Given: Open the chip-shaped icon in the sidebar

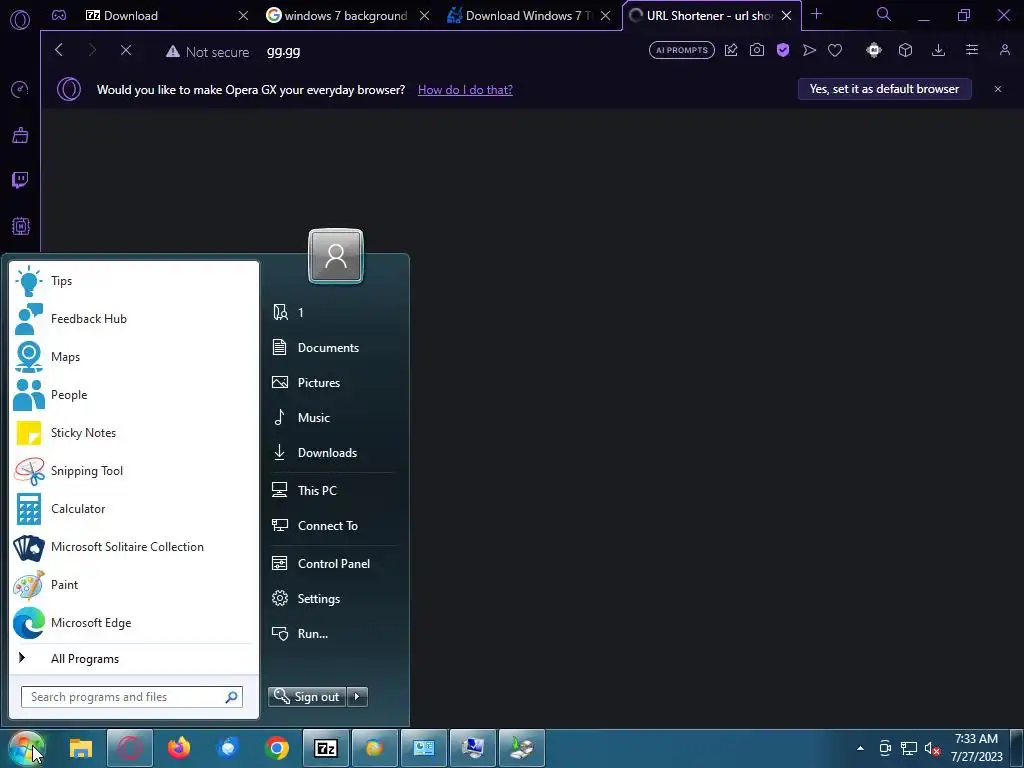Looking at the screenshot, I should coord(20,226).
